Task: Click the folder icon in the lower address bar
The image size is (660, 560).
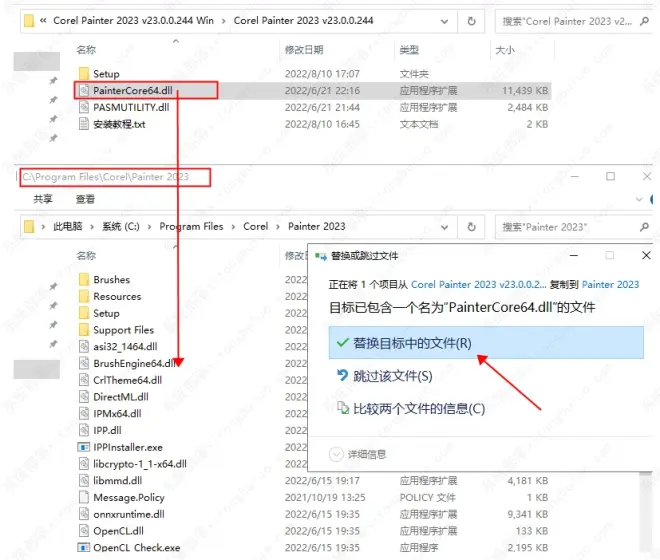Action: click(x=29, y=227)
